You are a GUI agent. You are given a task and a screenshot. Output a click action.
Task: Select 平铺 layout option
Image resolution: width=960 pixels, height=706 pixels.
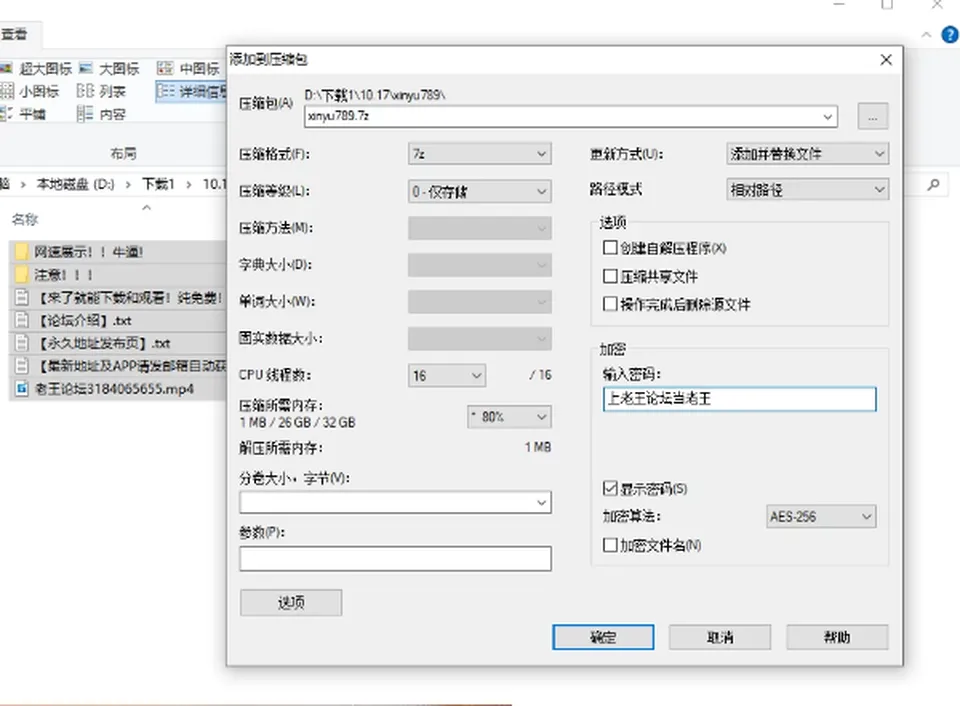(24, 114)
